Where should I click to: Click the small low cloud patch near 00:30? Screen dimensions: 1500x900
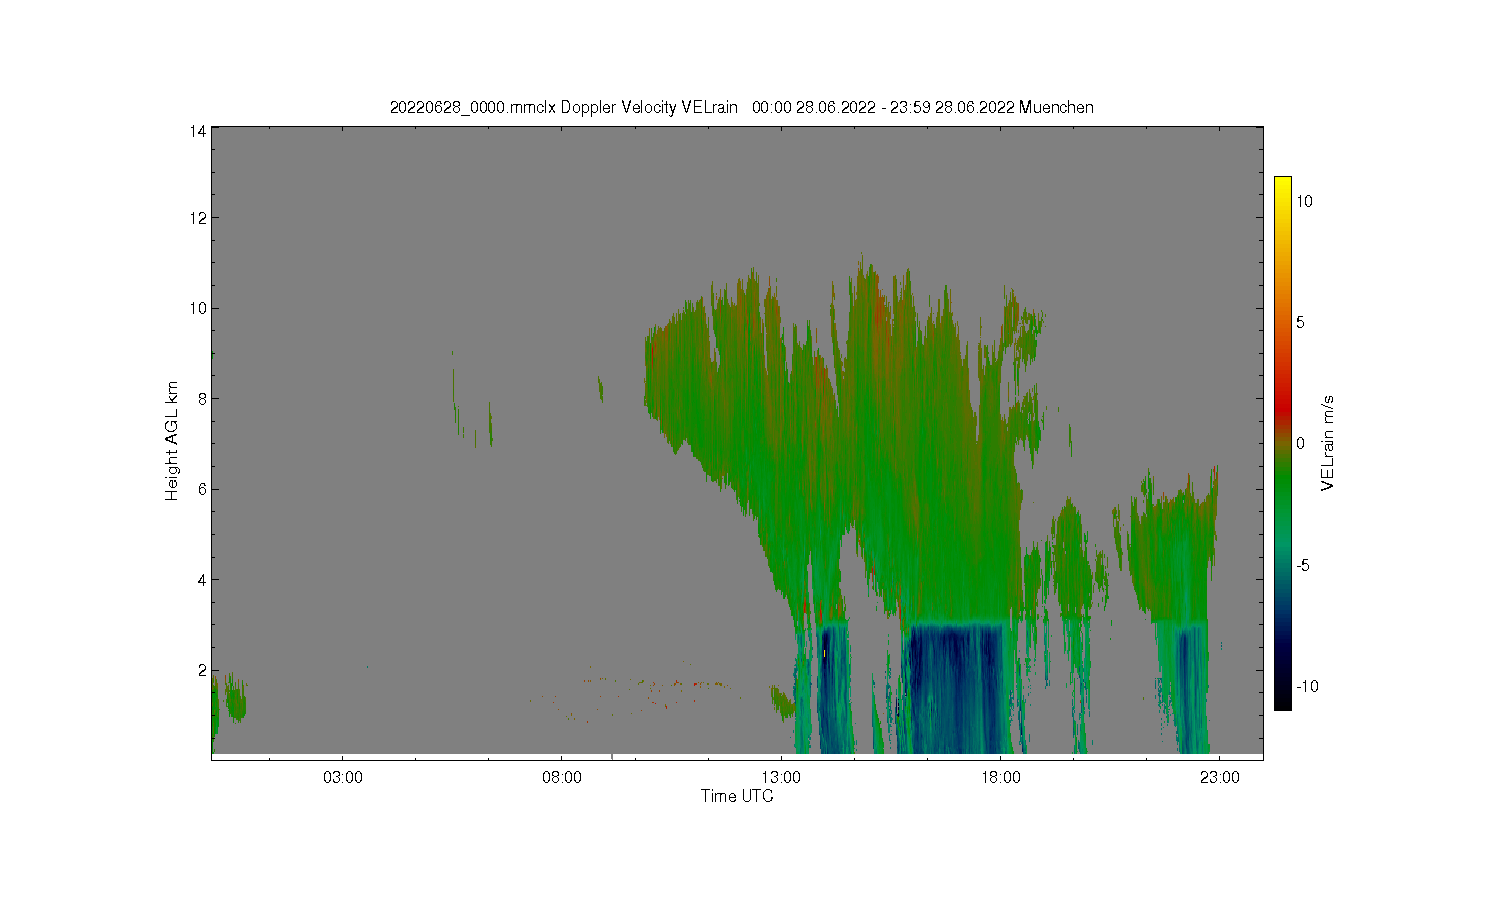(x=236, y=698)
